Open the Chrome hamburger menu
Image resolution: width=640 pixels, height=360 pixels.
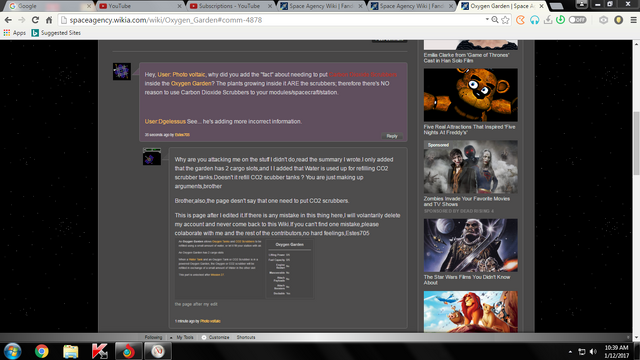633,20
